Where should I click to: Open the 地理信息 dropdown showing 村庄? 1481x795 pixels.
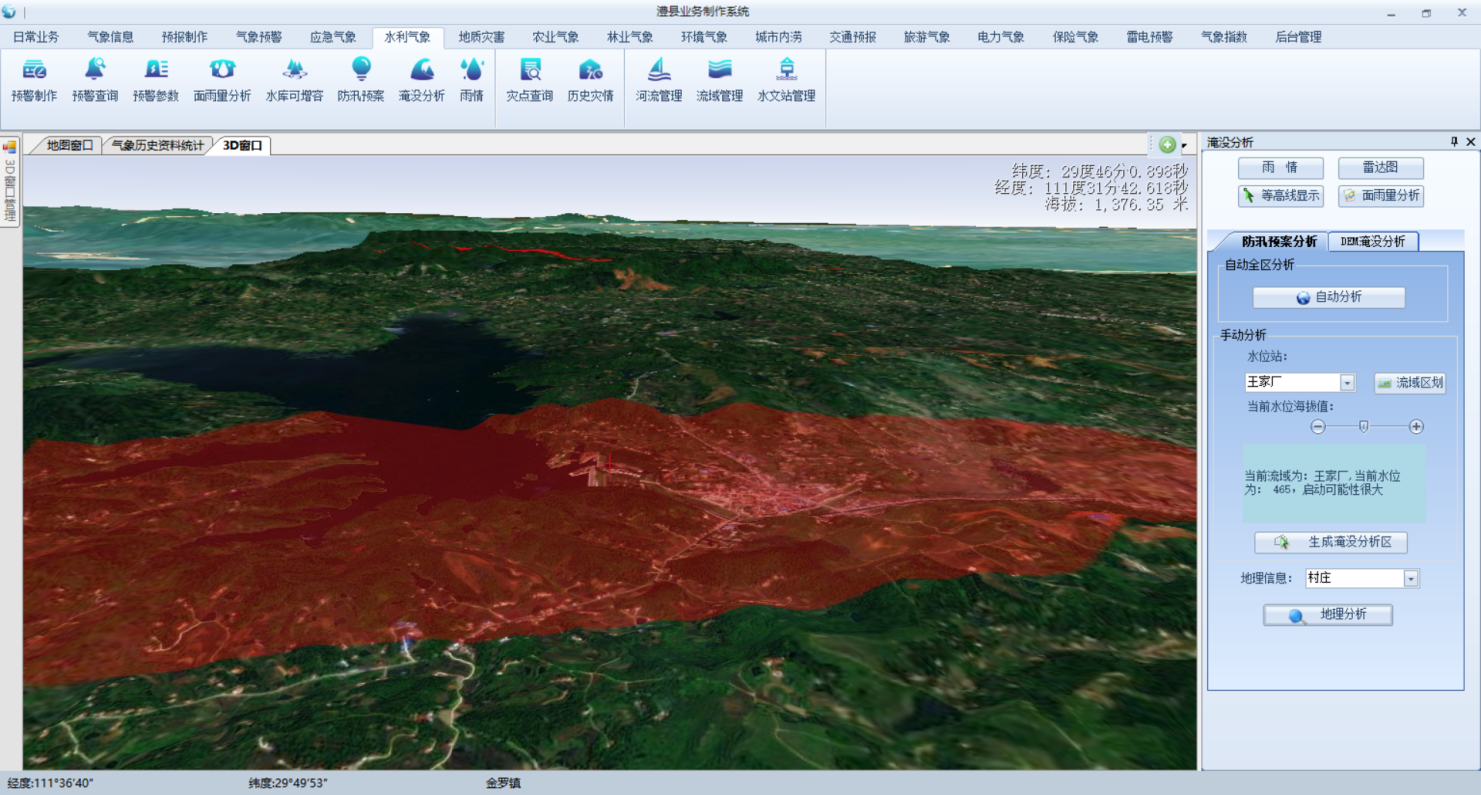click(x=1411, y=579)
